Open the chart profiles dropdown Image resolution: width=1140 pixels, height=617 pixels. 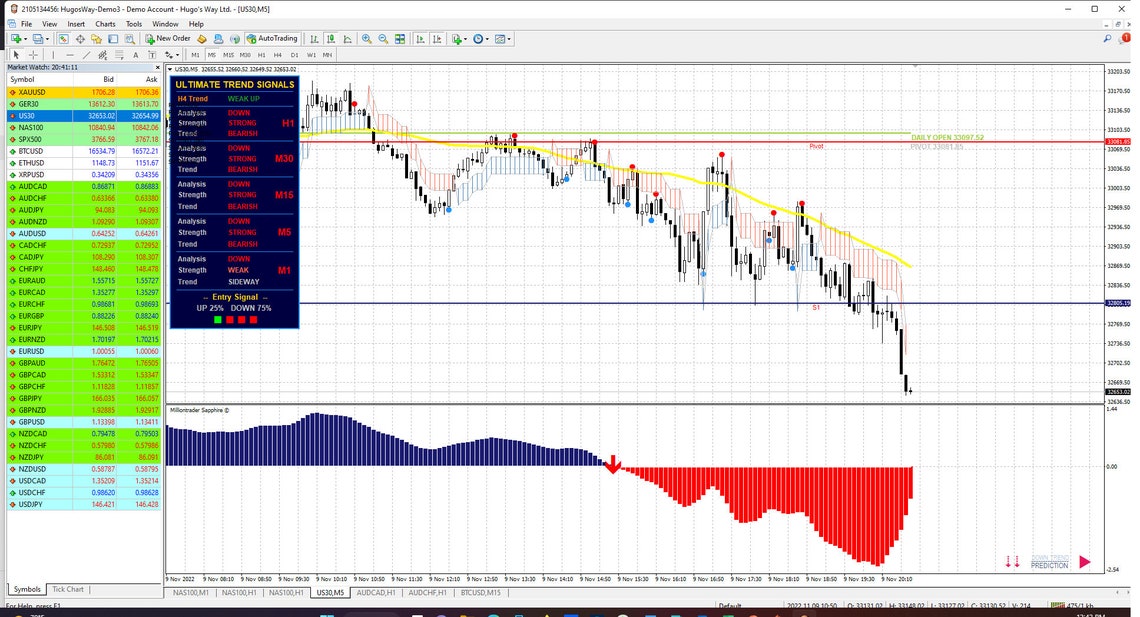click(x=48, y=38)
